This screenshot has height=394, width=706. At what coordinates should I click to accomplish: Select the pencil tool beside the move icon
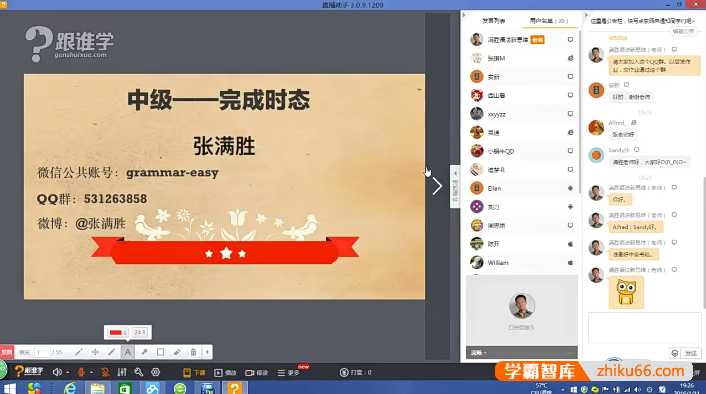click(112, 352)
